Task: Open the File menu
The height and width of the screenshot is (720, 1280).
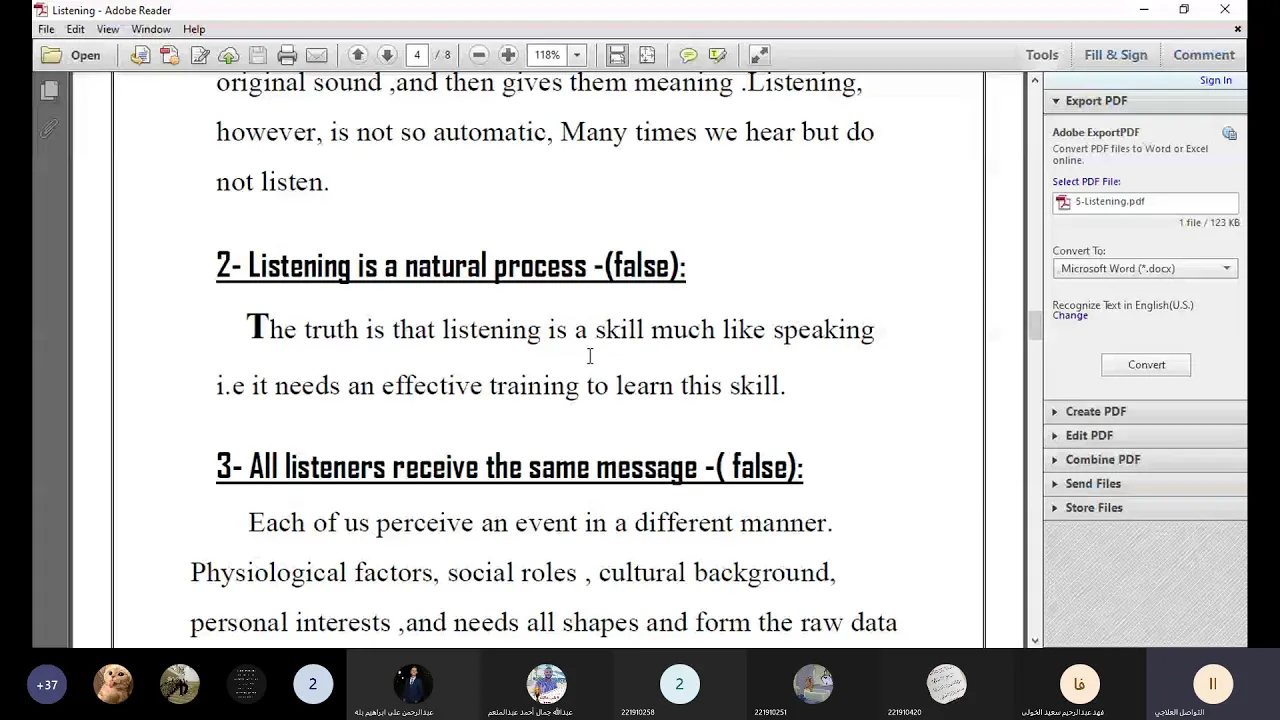Action: [x=46, y=29]
